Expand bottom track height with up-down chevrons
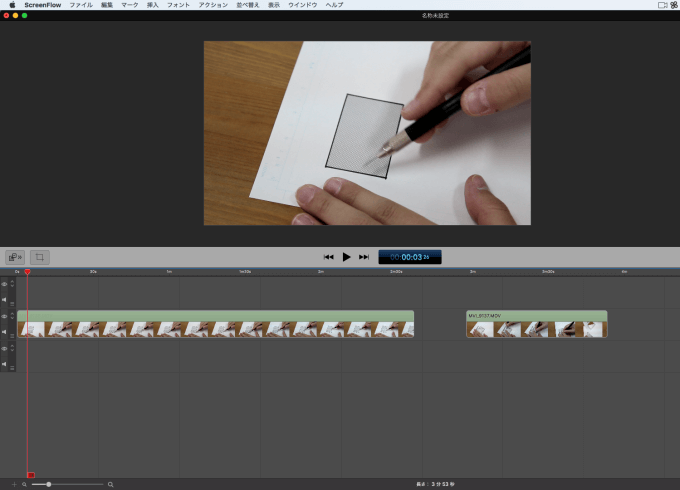680x490 pixels. pyautogui.click(x=12, y=348)
